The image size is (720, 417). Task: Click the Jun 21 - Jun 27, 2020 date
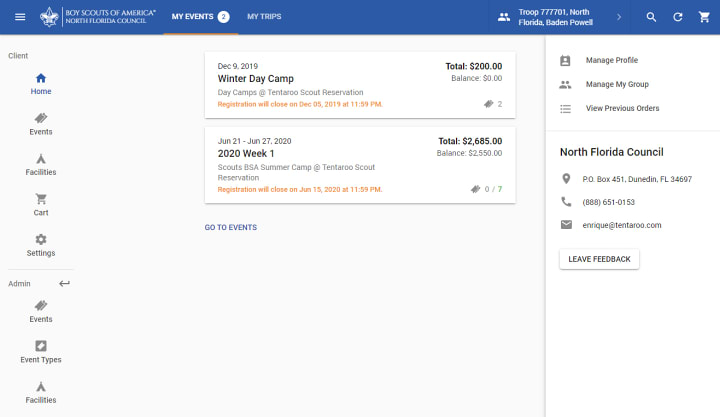pos(254,141)
